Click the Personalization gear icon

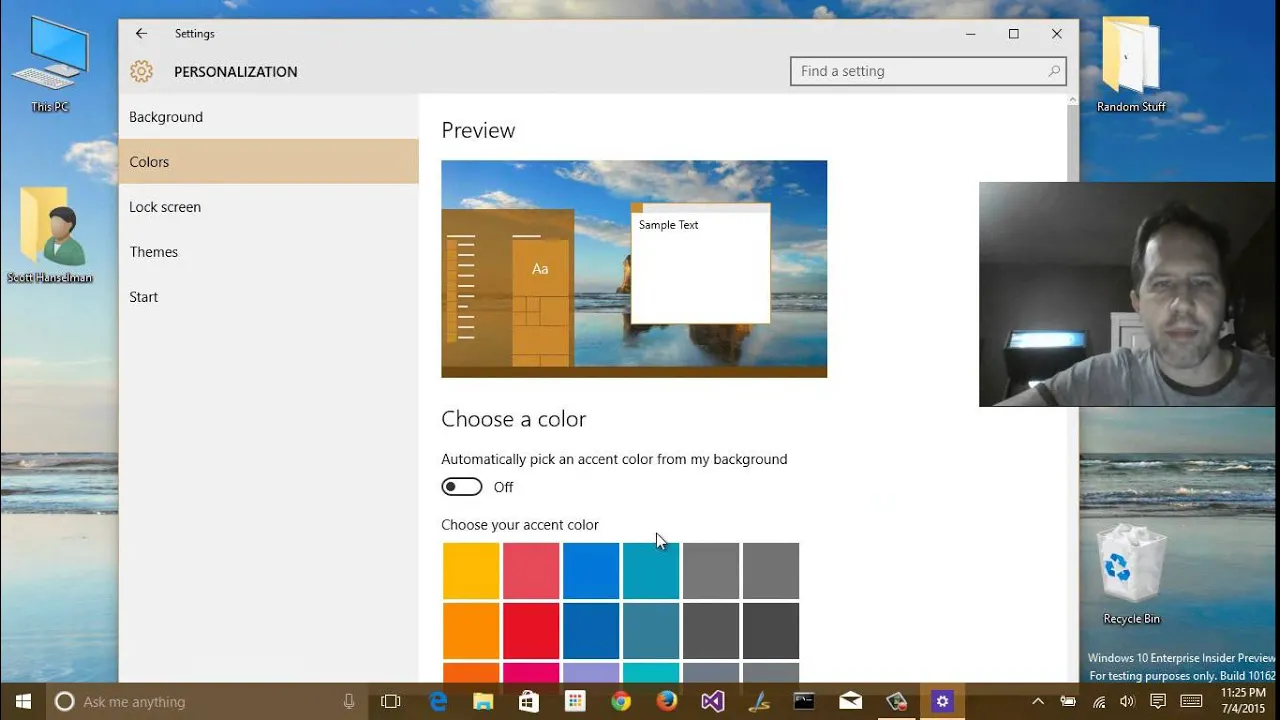coord(141,71)
